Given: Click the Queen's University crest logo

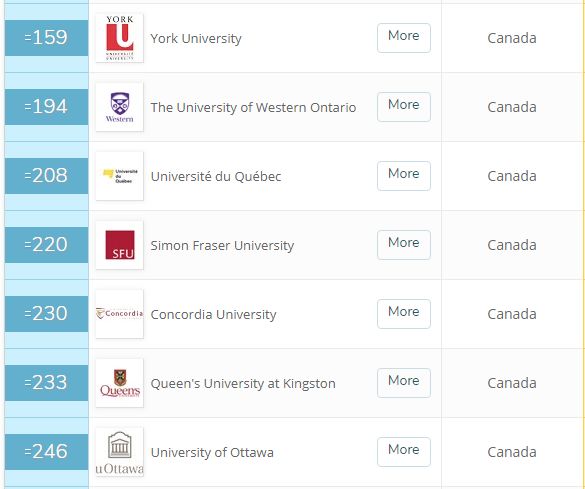Looking at the screenshot, I should (119, 383).
